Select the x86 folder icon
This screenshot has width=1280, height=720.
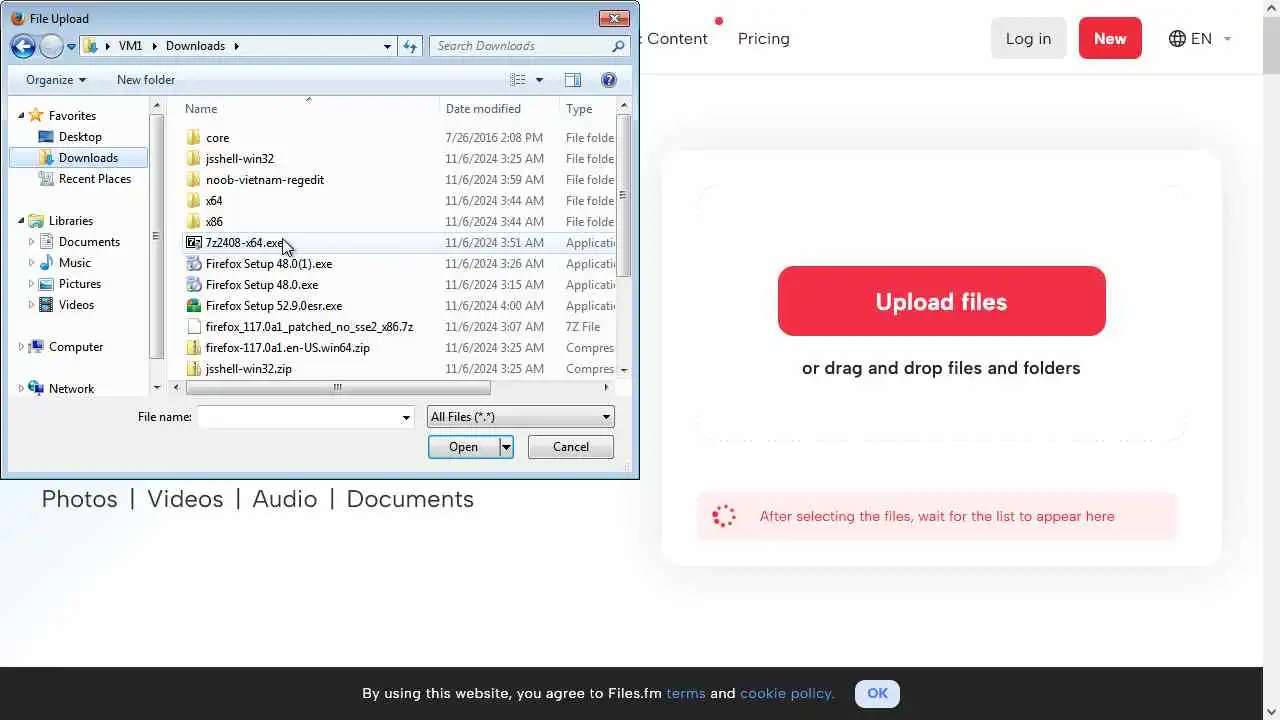[194, 222]
